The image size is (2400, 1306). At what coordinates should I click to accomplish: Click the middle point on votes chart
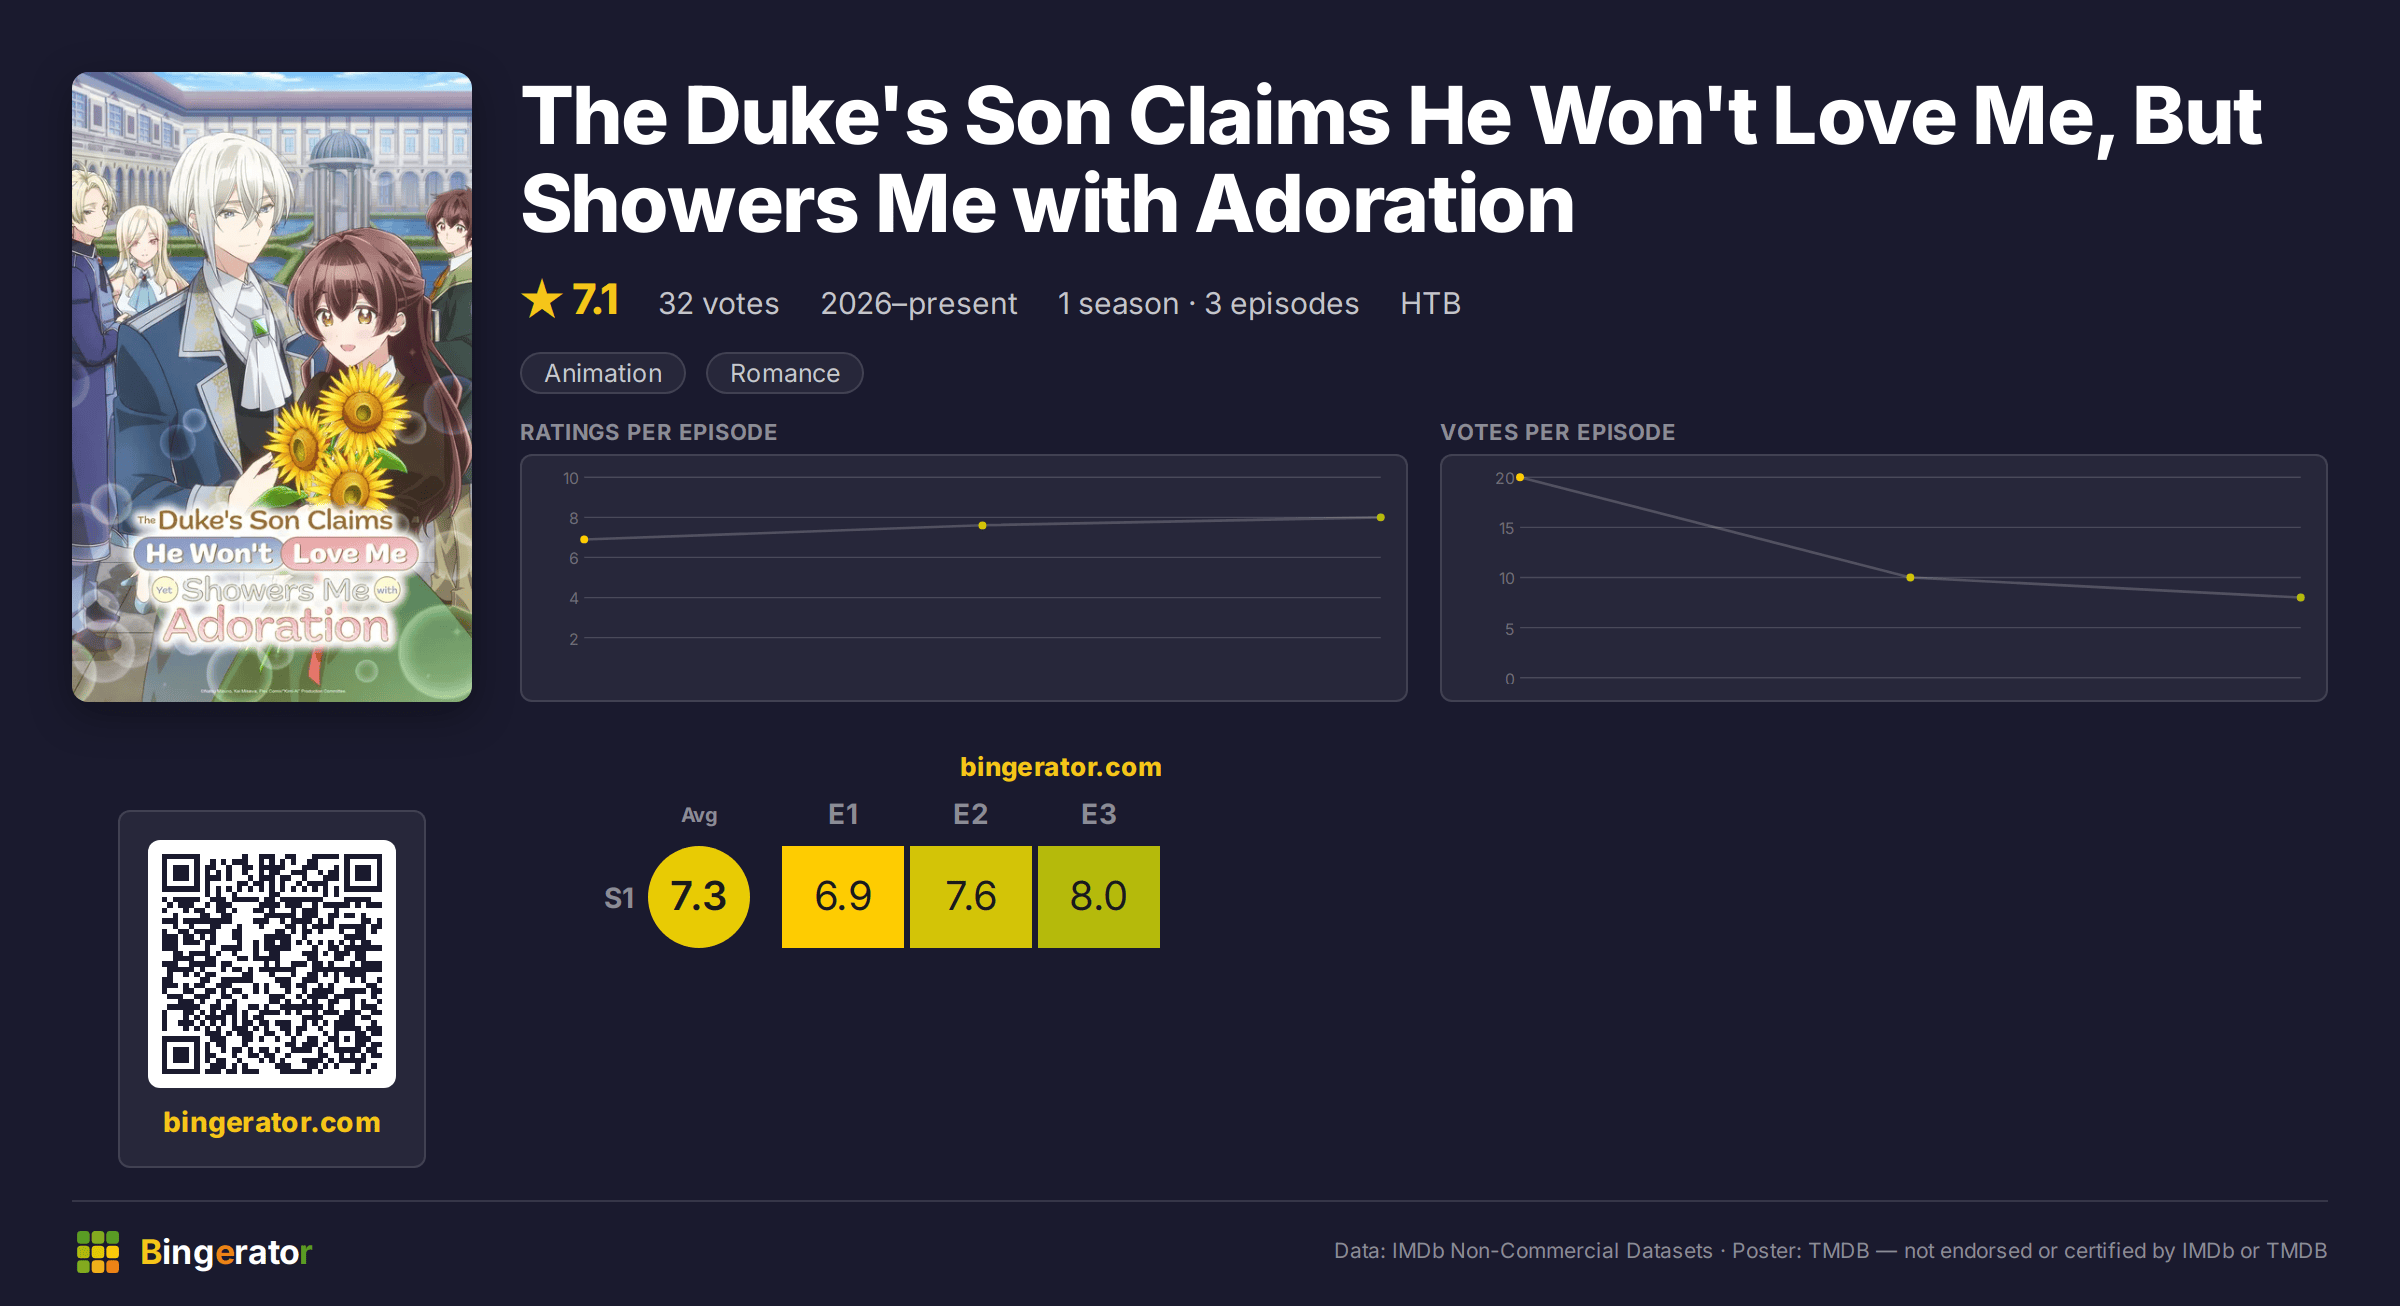1910,577
